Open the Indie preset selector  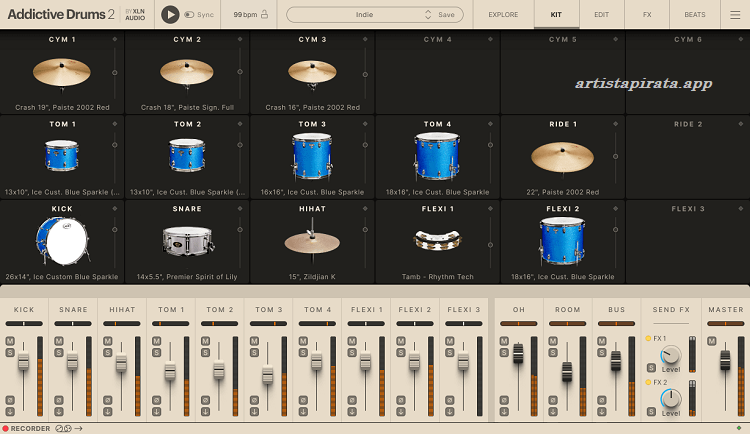(364, 14)
